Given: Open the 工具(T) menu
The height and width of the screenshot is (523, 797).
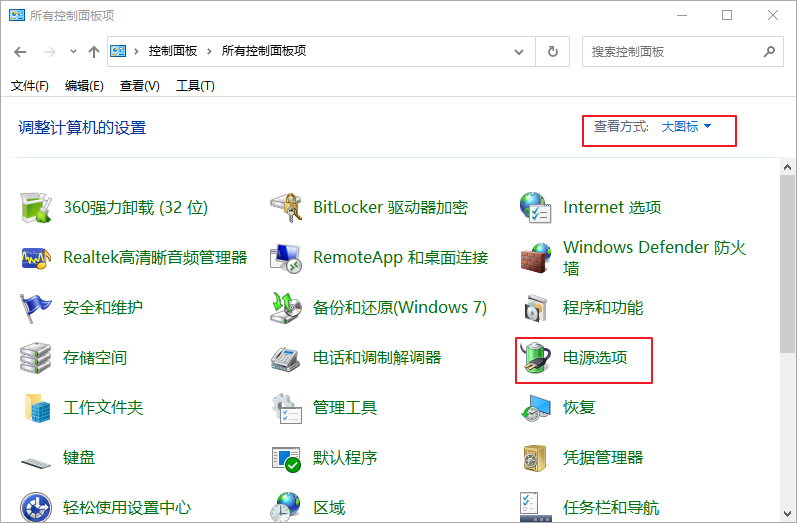Looking at the screenshot, I should pos(195,86).
